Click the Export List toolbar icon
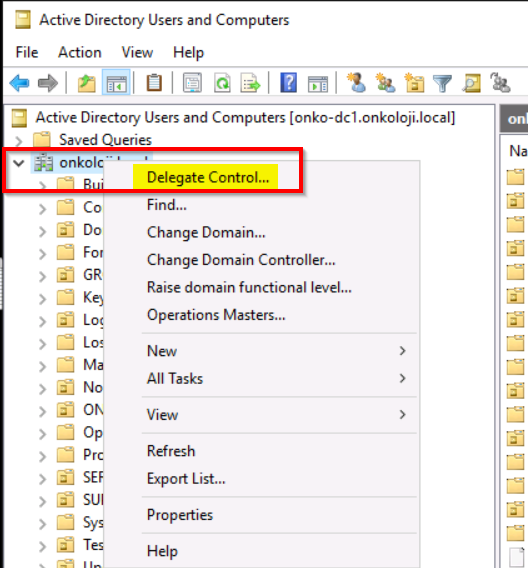 pos(250,83)
